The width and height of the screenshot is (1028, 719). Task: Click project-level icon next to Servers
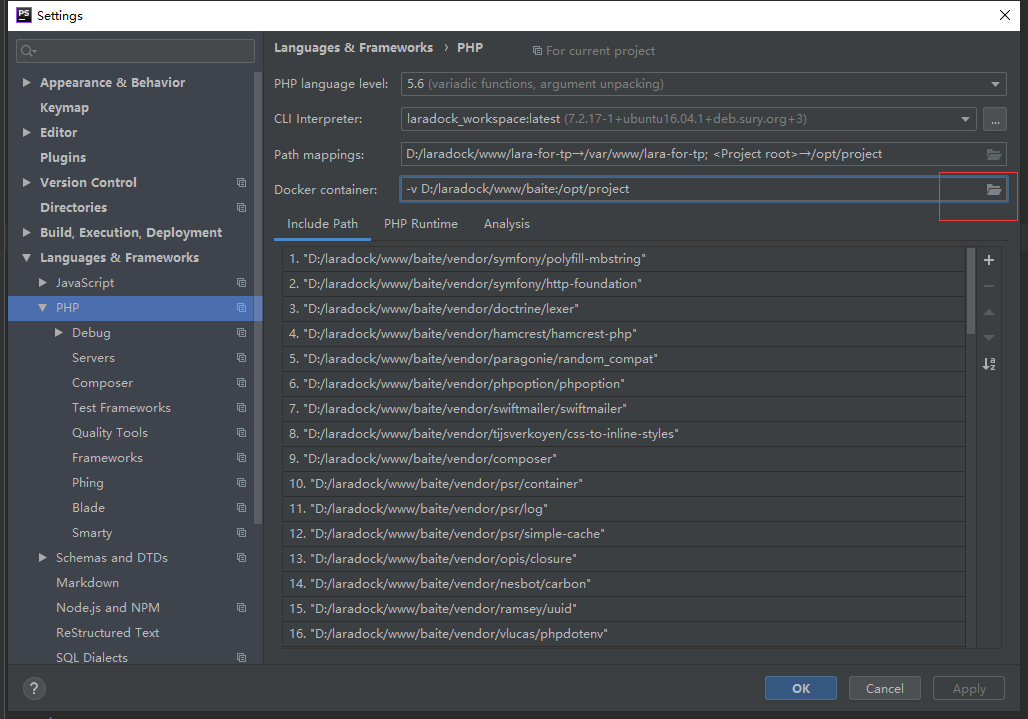241,357
